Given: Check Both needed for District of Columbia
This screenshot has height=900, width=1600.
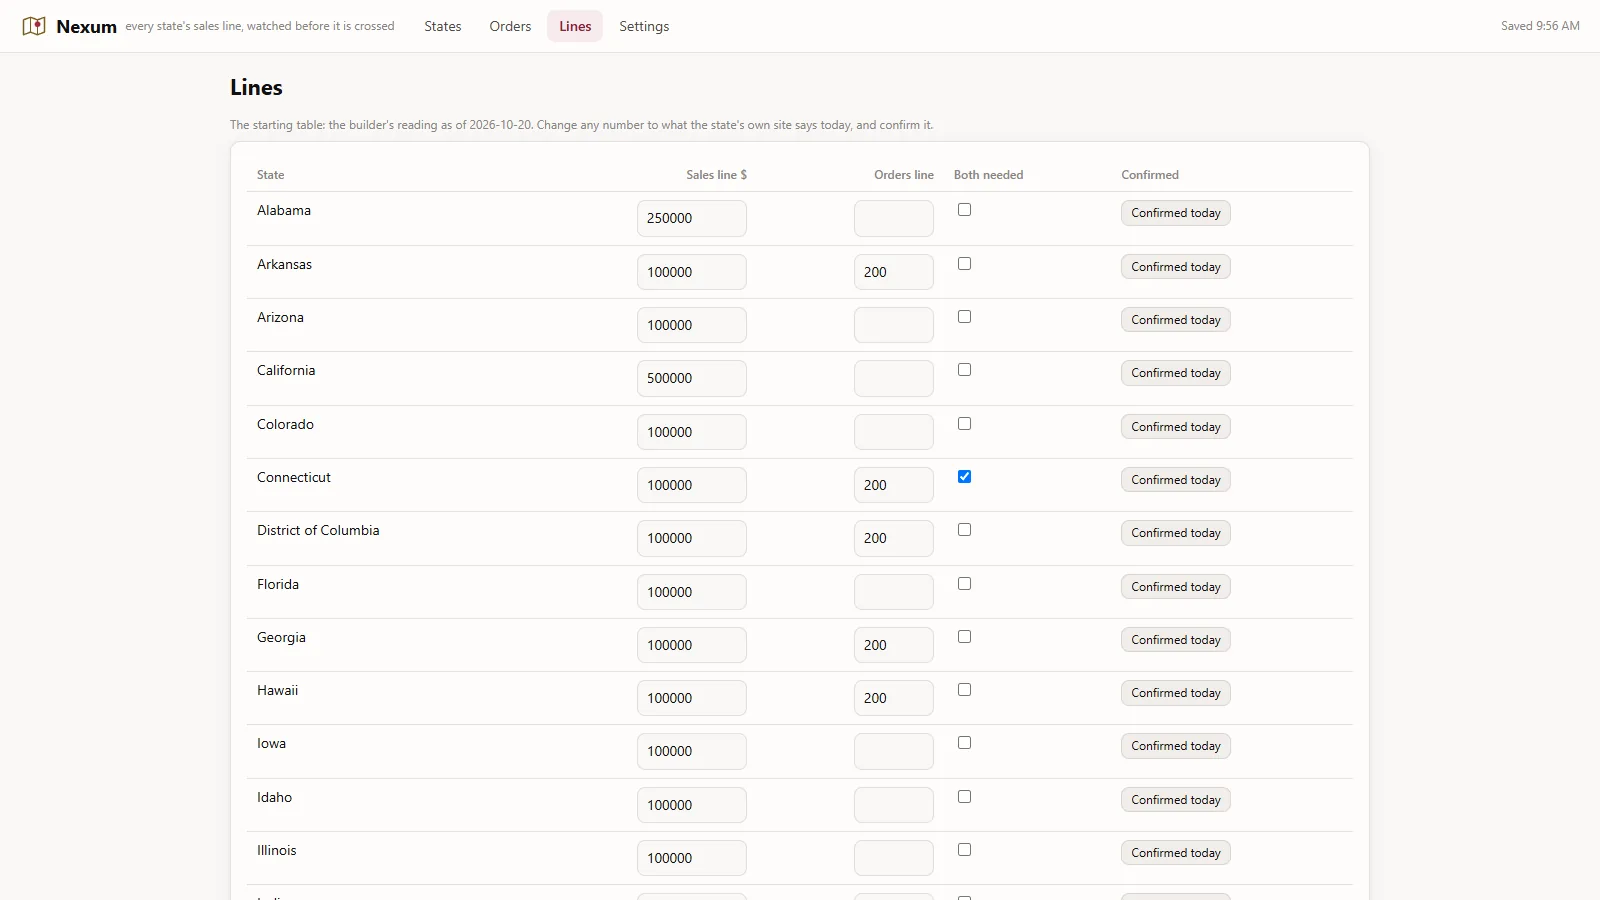Looking at the screenshot, I should pos(964,530).
